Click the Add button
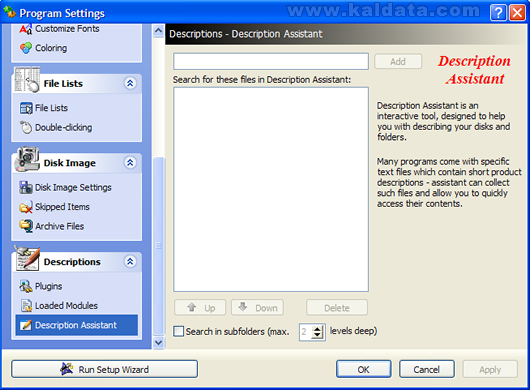 tap(398, 62)
